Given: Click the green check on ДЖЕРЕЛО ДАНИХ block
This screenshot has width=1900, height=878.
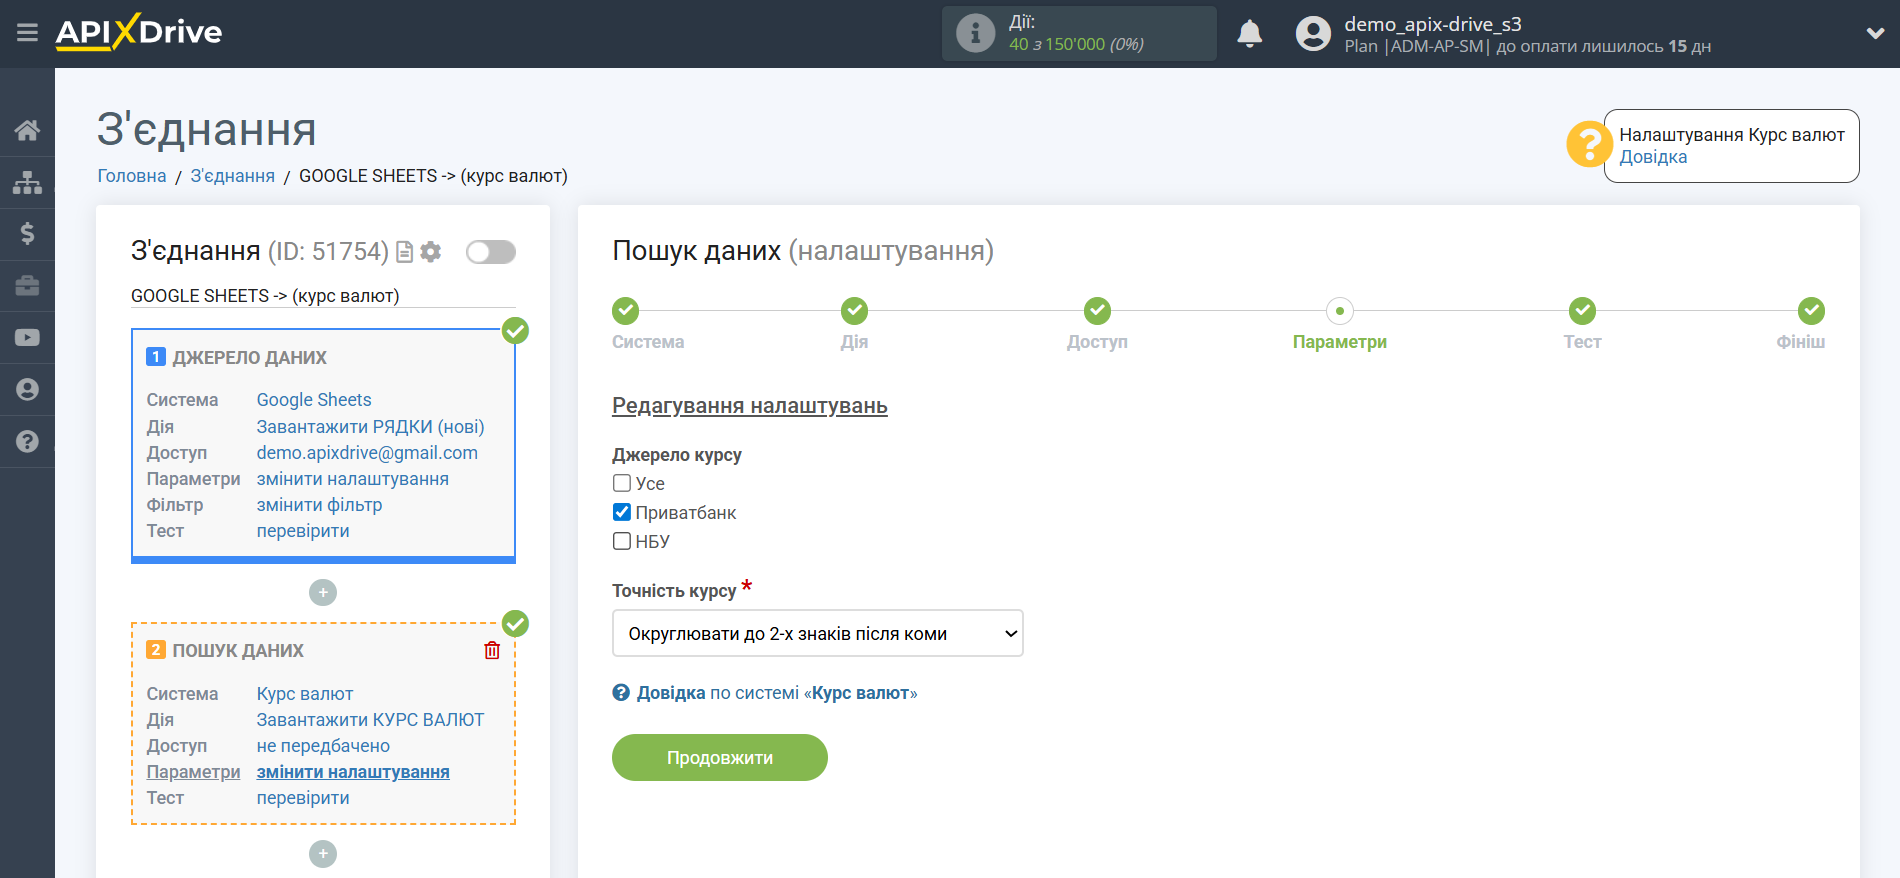Looking at the screenshot, I should [x=515, y=331].
